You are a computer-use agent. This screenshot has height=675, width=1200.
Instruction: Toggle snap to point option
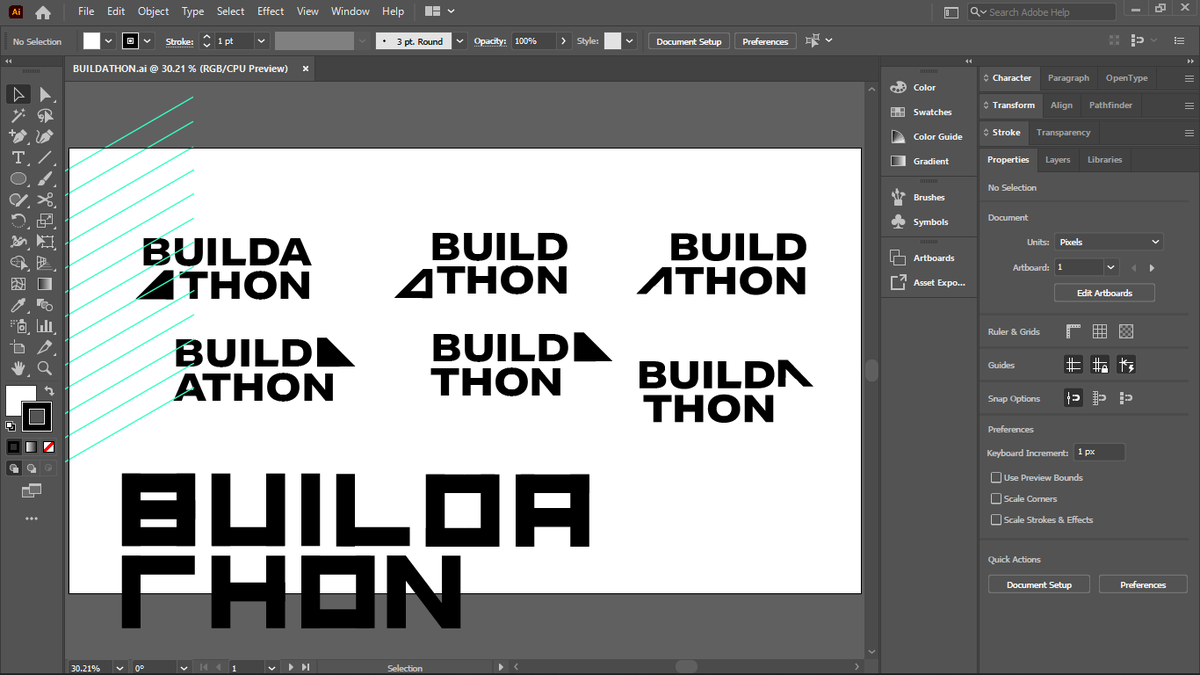(1074, 398)
